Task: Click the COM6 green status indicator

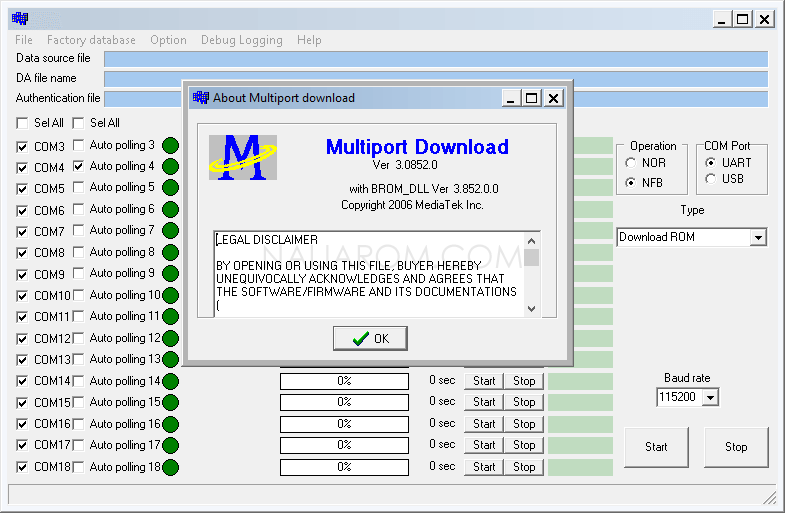Action: click(x=170, y=210)
